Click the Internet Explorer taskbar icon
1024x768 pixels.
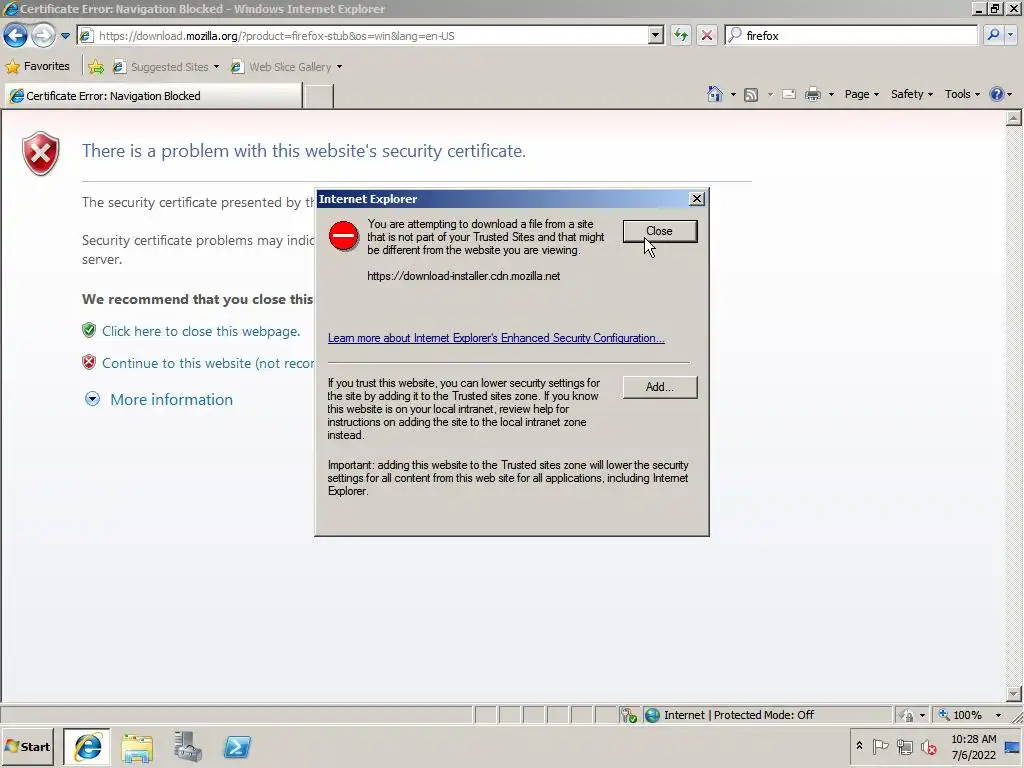88,747
